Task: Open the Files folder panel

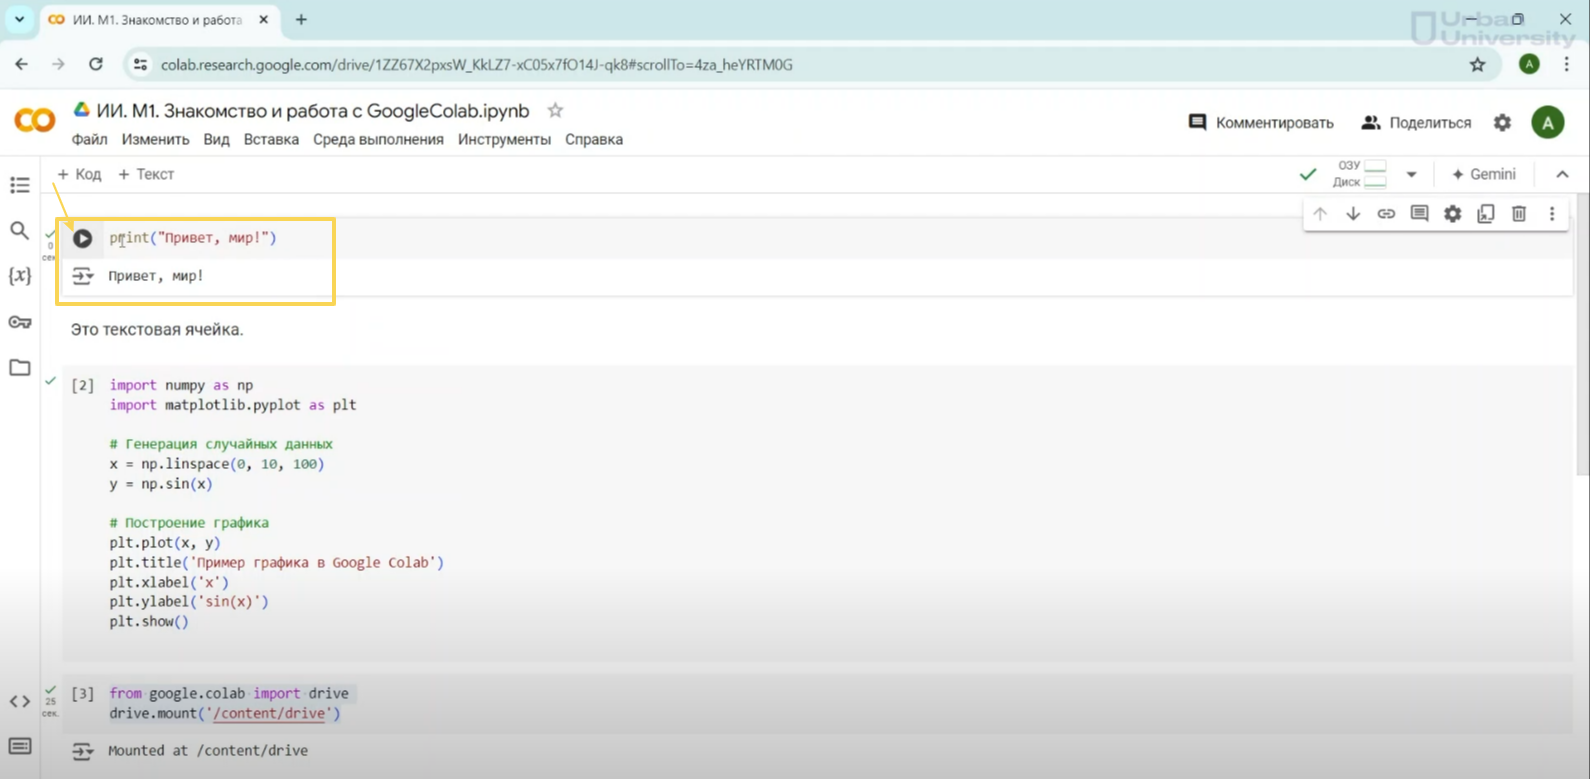Action: pos(20,367)
